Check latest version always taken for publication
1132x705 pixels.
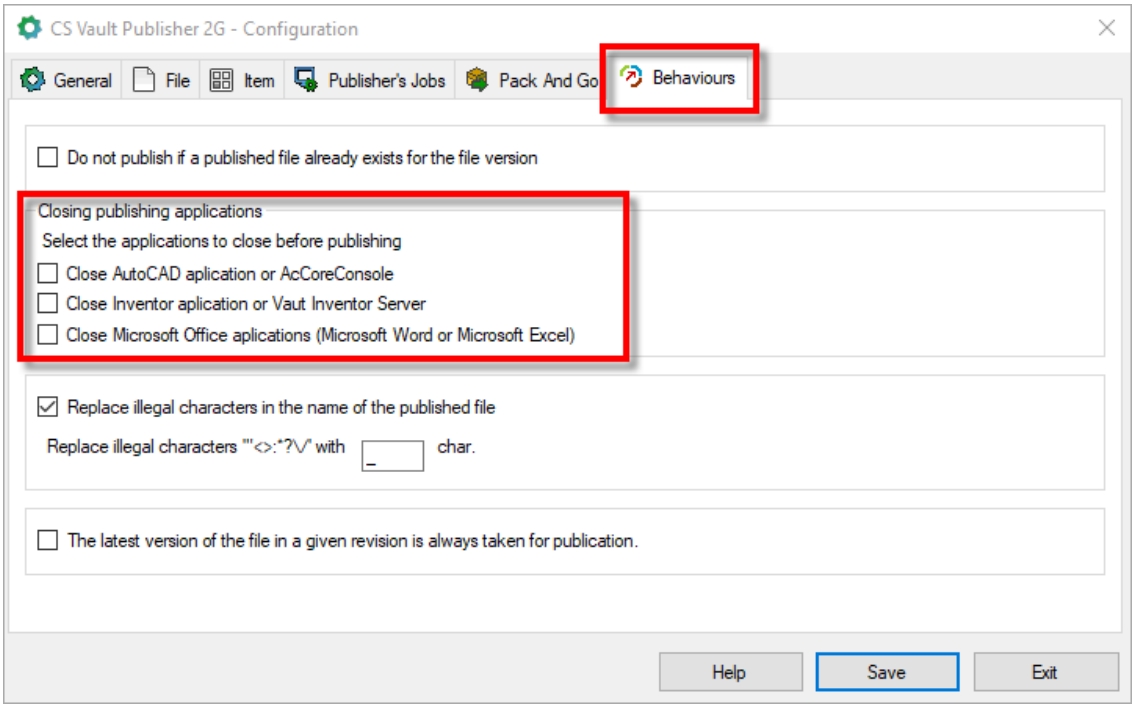point(47,541)
